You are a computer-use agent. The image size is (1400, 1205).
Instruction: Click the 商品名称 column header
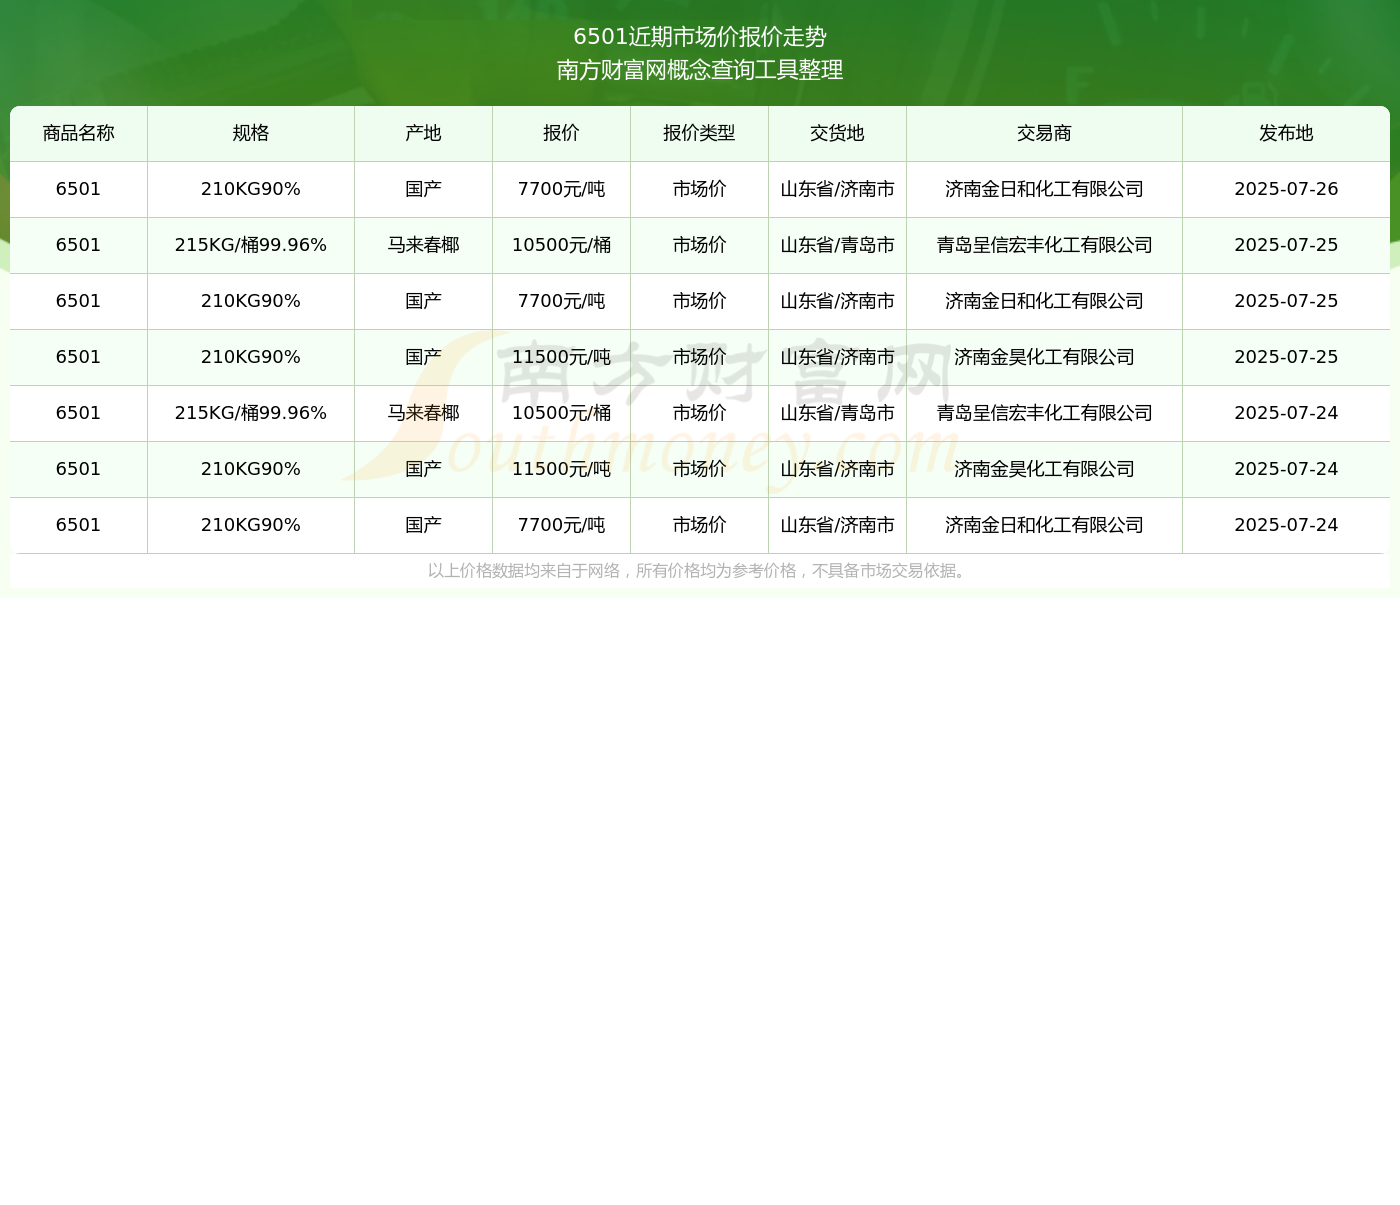click(79, 133)
